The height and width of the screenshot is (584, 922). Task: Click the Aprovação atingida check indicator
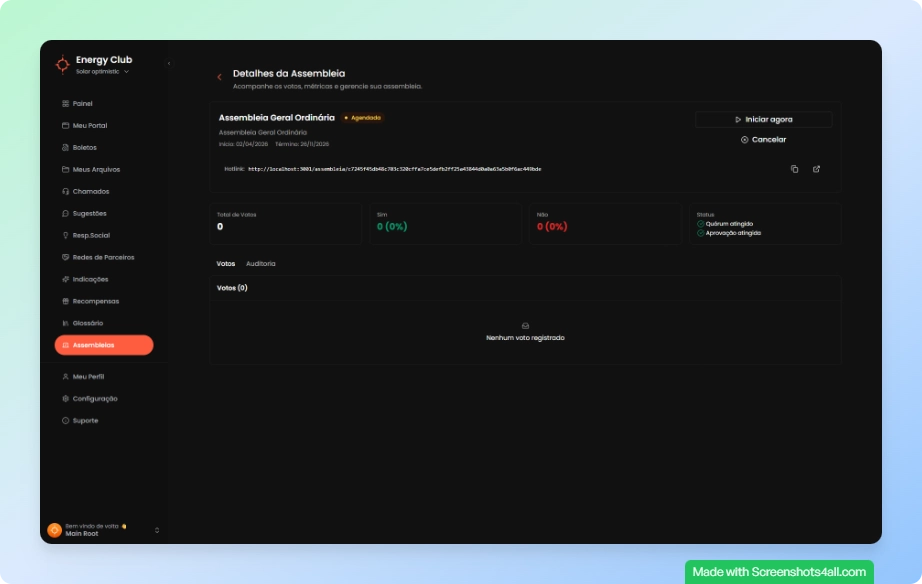click(701, 232)
